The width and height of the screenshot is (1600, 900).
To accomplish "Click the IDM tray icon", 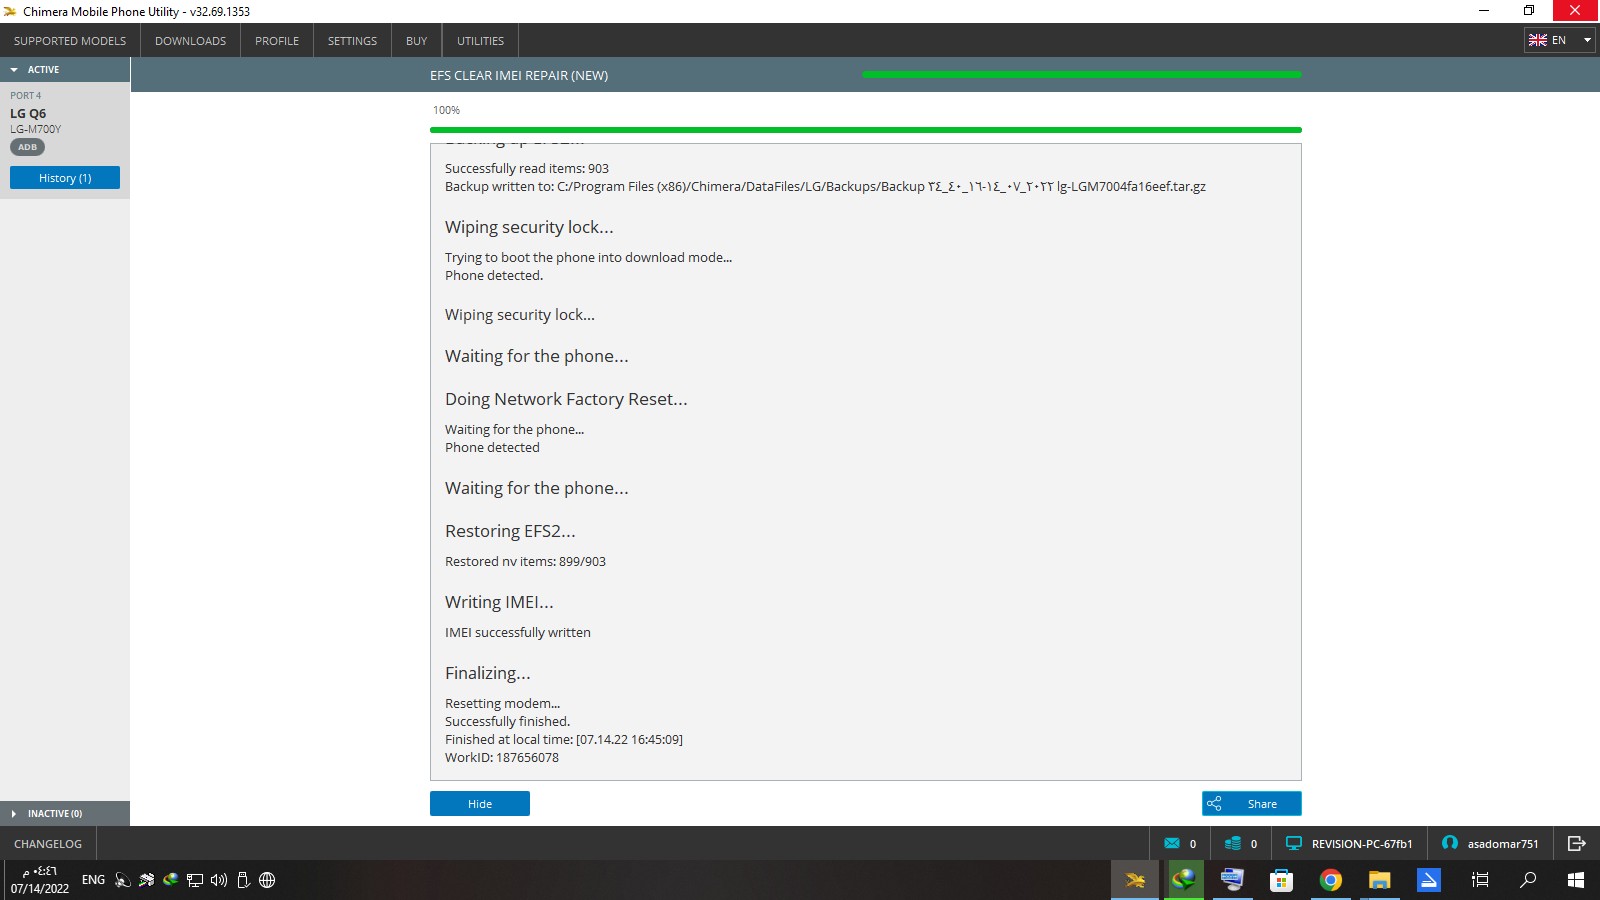I will tap(171, 880).
